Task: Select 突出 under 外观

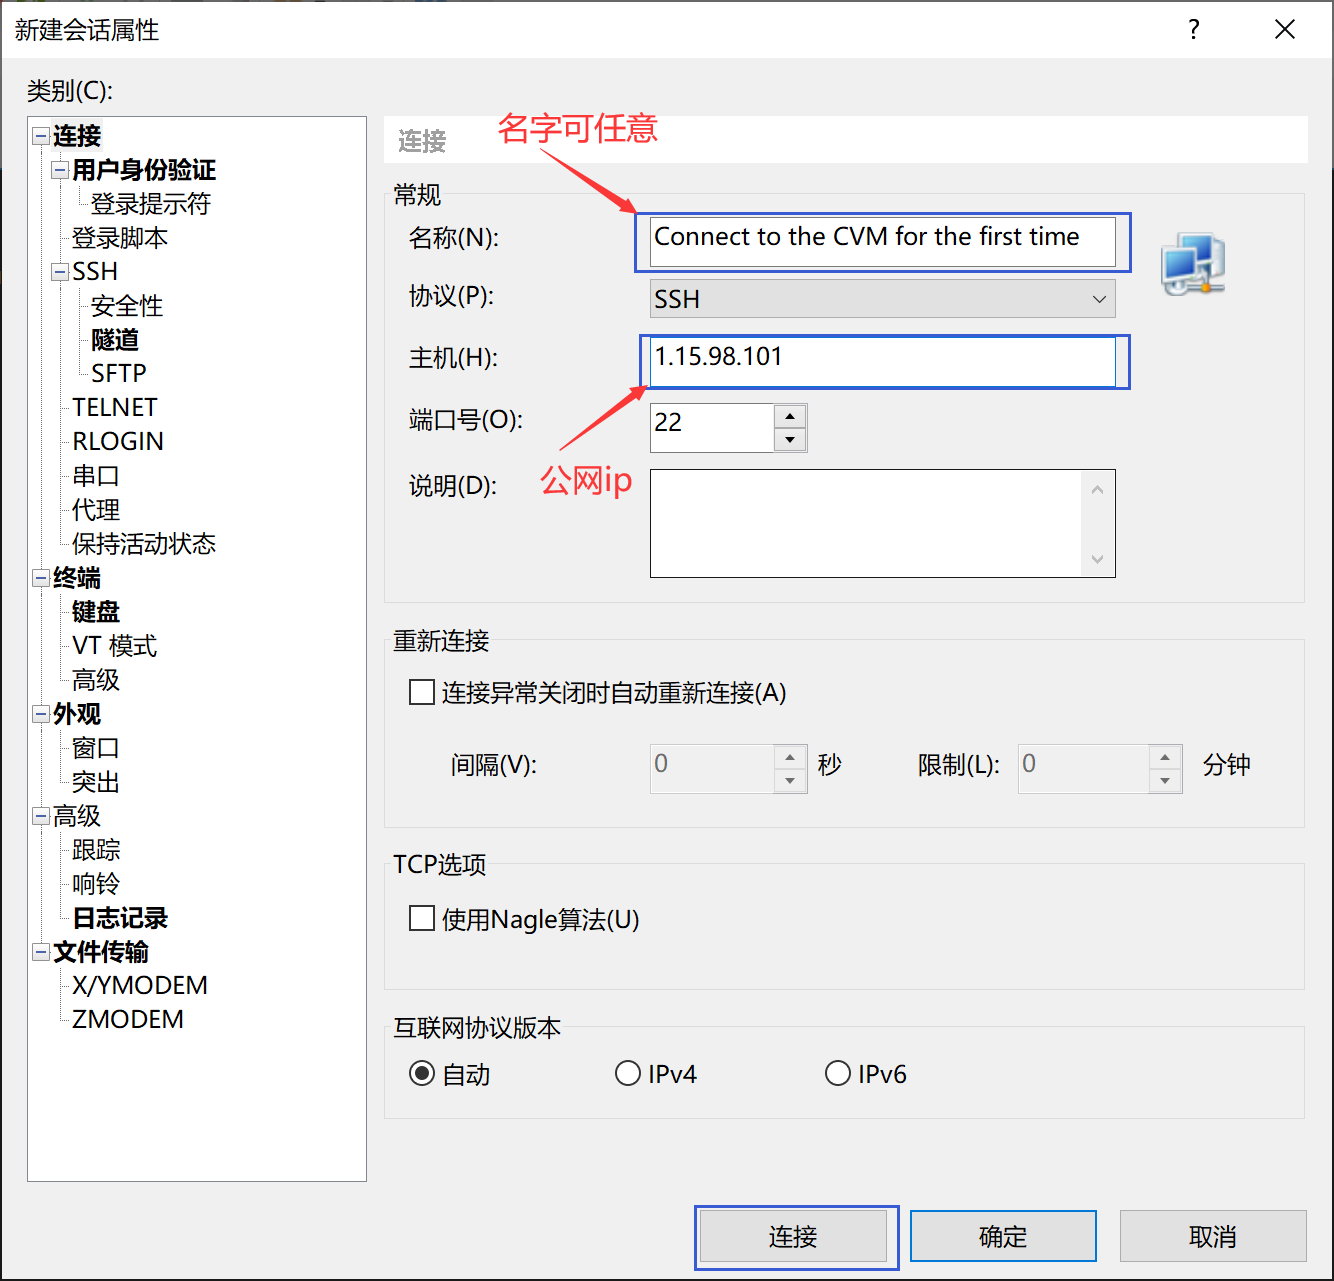Action: click(x=96, y=782)
